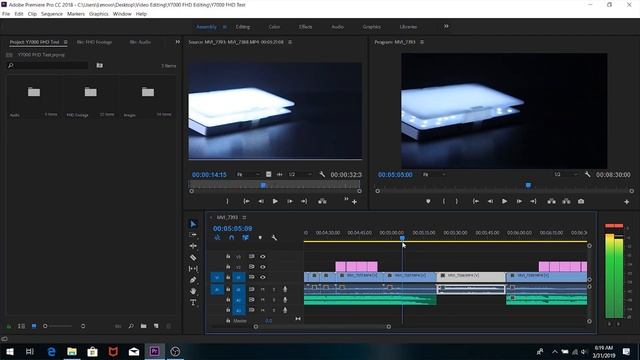
Task: Toggle V1 track output eye
Action: (263, 277)
